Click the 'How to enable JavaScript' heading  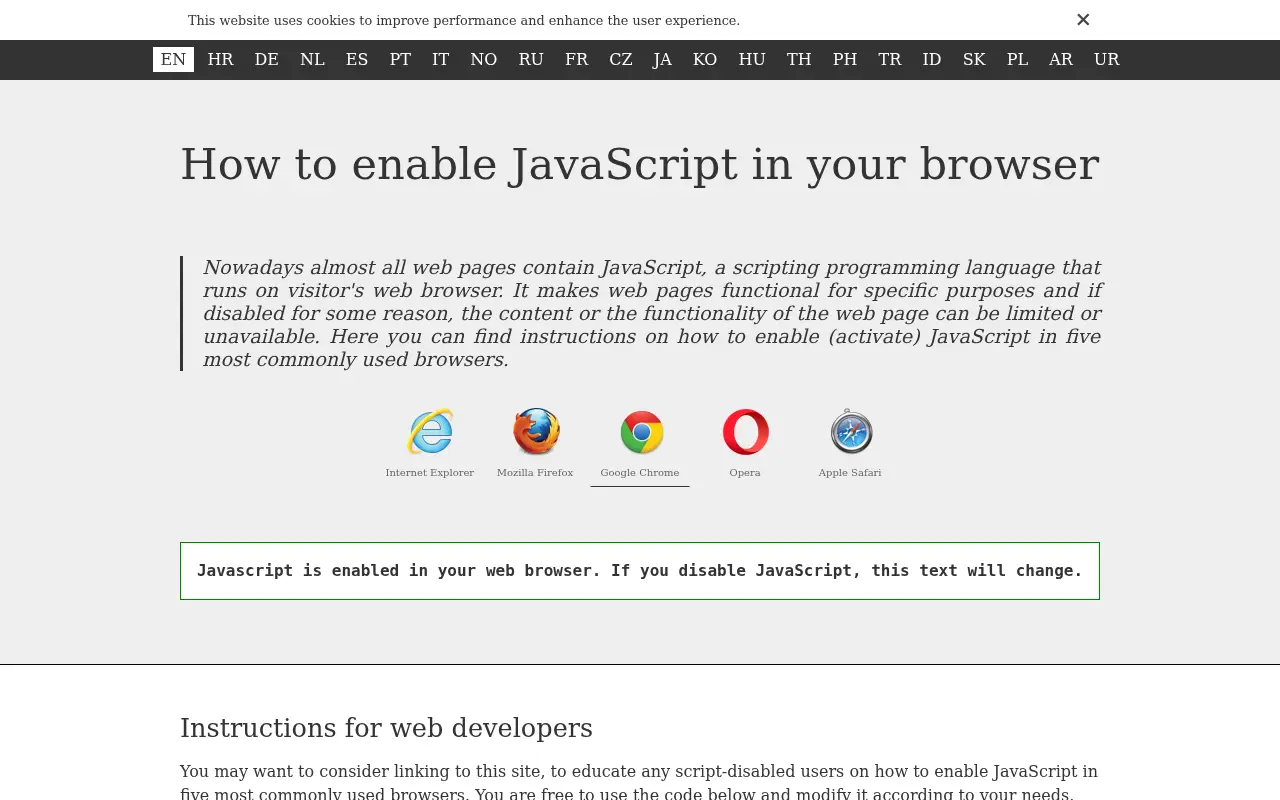tap(640, 164)
